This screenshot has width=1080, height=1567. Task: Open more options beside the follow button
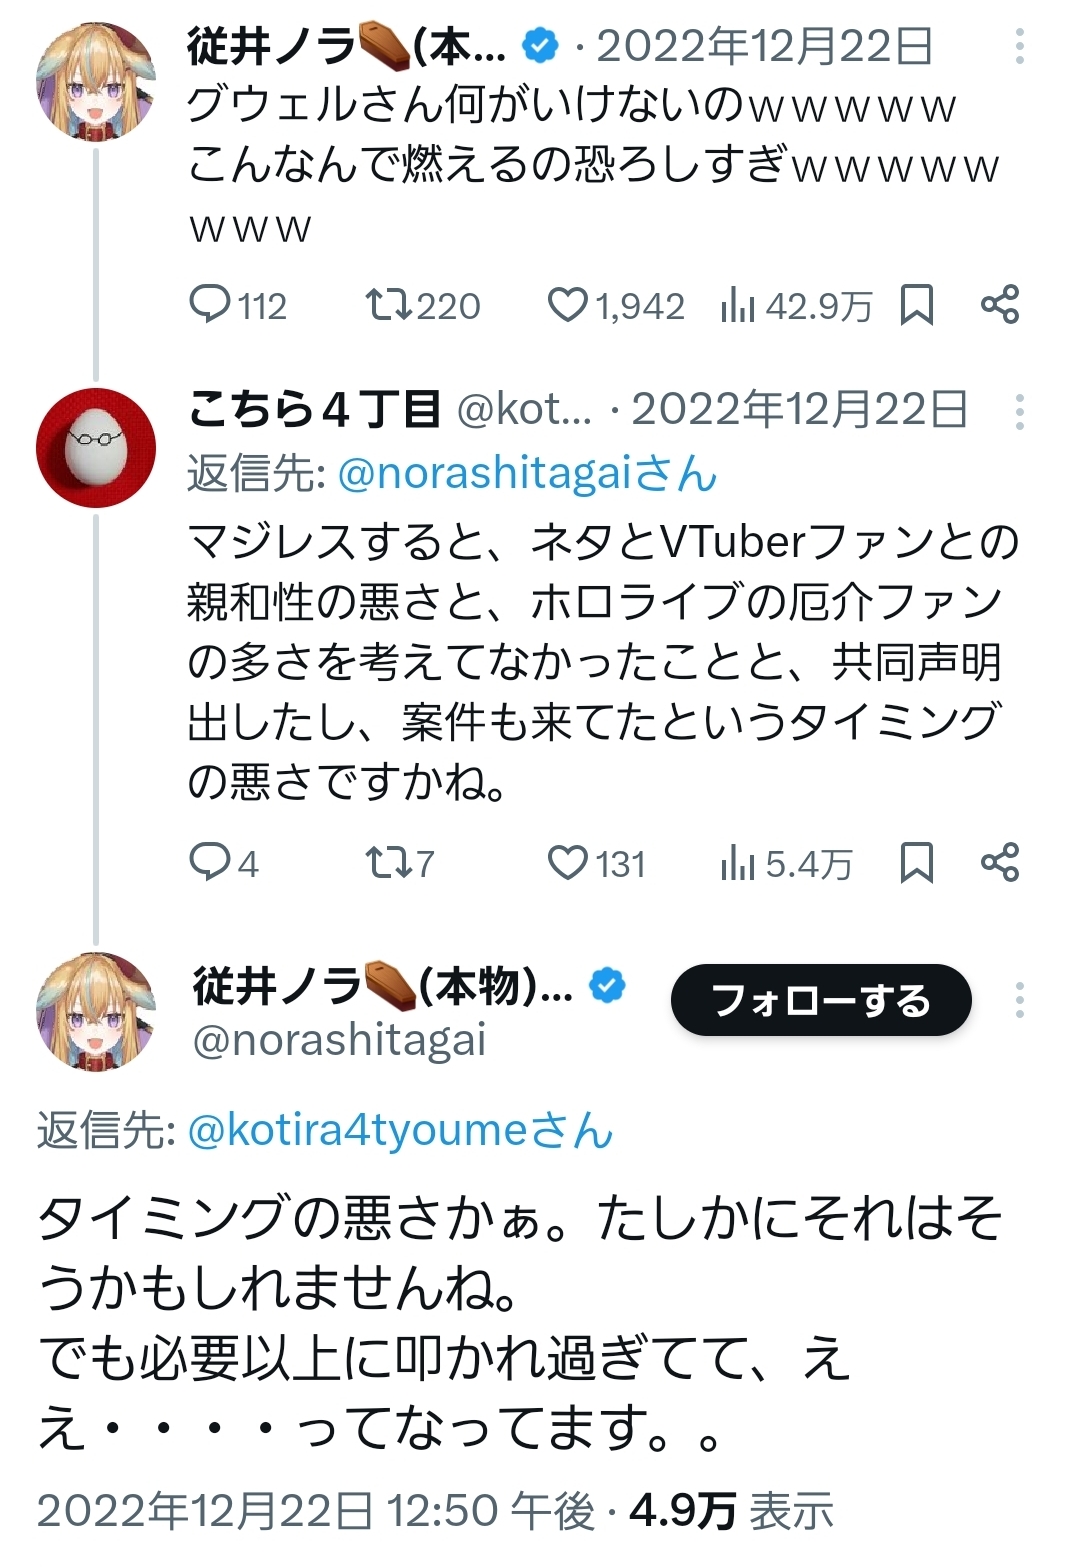tap(1019, 1000)
